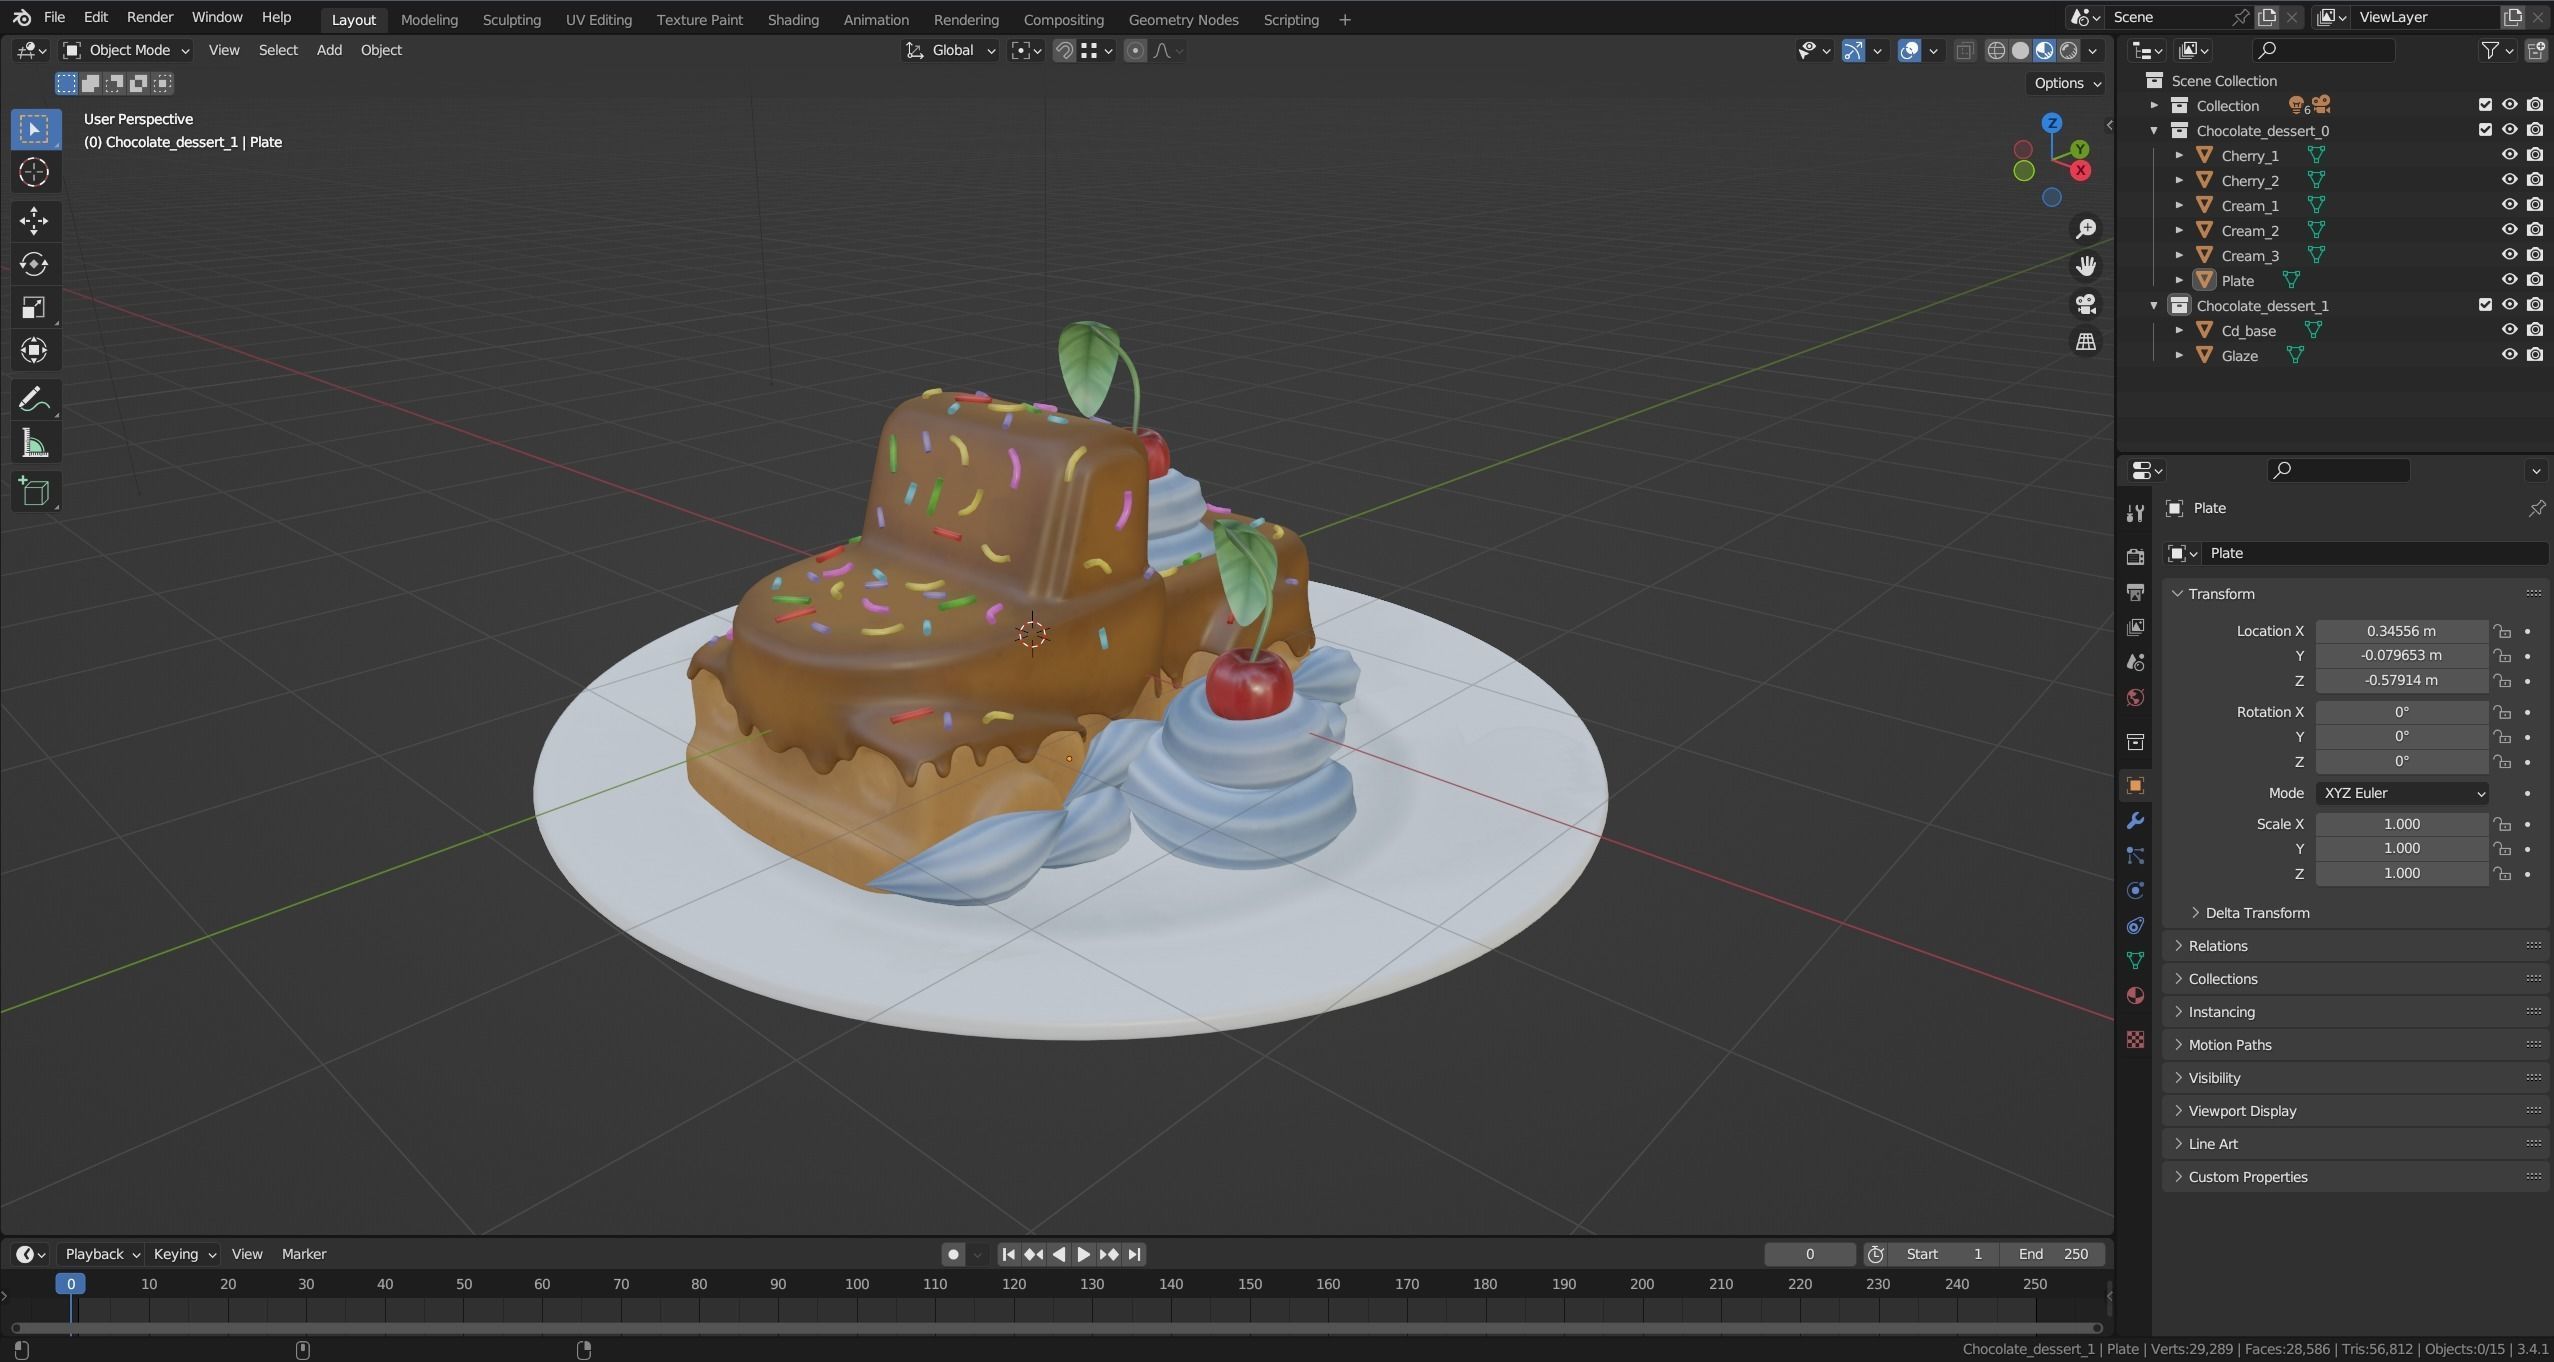
Task: Switch to rendered viewport shading
Action: [x=2069, y=50]
